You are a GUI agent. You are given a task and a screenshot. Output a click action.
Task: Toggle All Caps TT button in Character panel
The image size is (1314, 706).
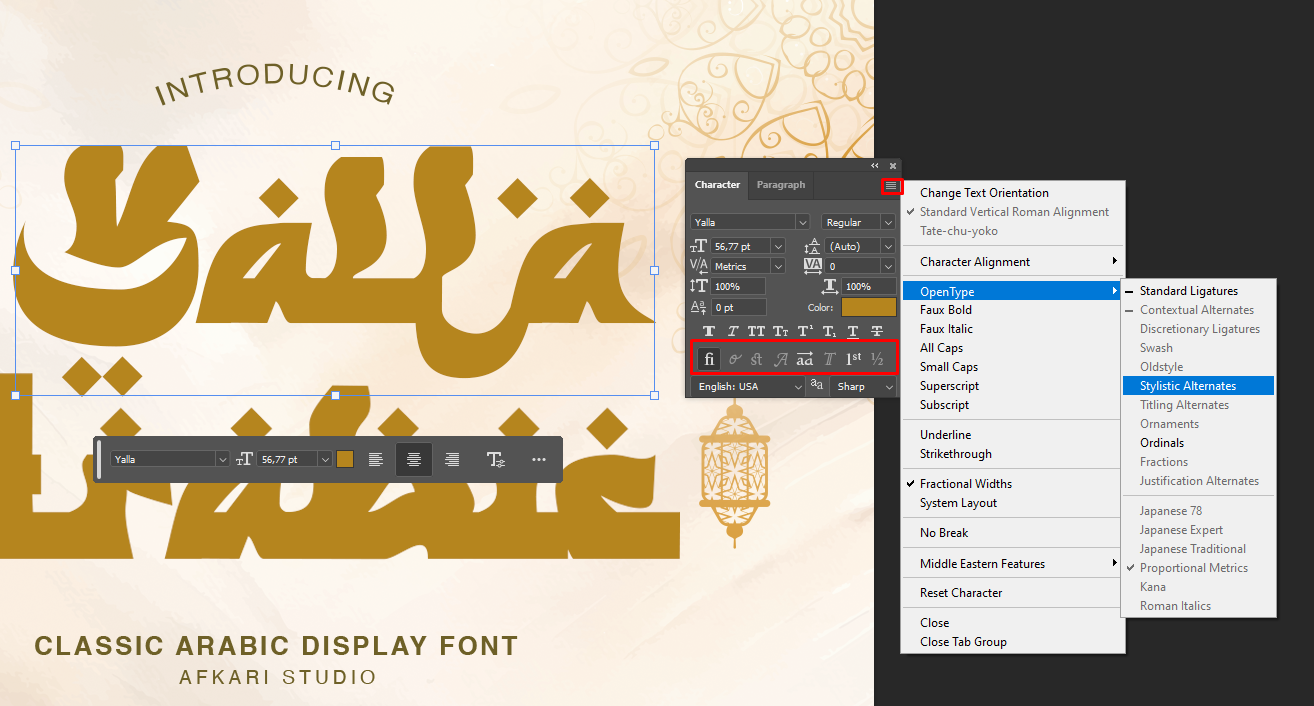tap(756, 331)
